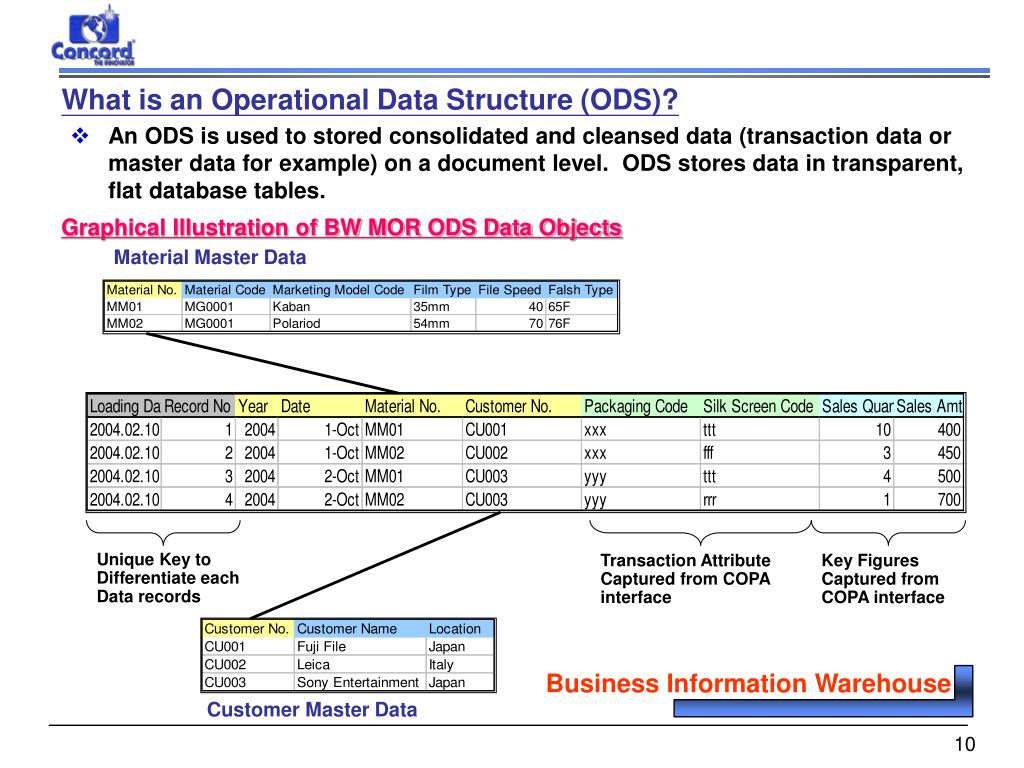The image size is (1024, 768).
Task: Click the 'Material No.' header in material table
Action: pos(142,290)
